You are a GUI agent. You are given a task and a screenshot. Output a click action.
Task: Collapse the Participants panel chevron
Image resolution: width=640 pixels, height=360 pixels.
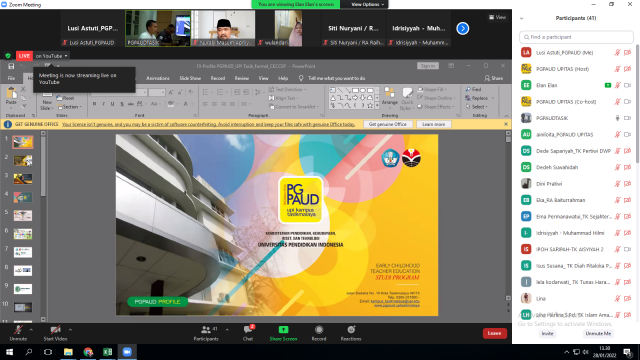point(522,18)
